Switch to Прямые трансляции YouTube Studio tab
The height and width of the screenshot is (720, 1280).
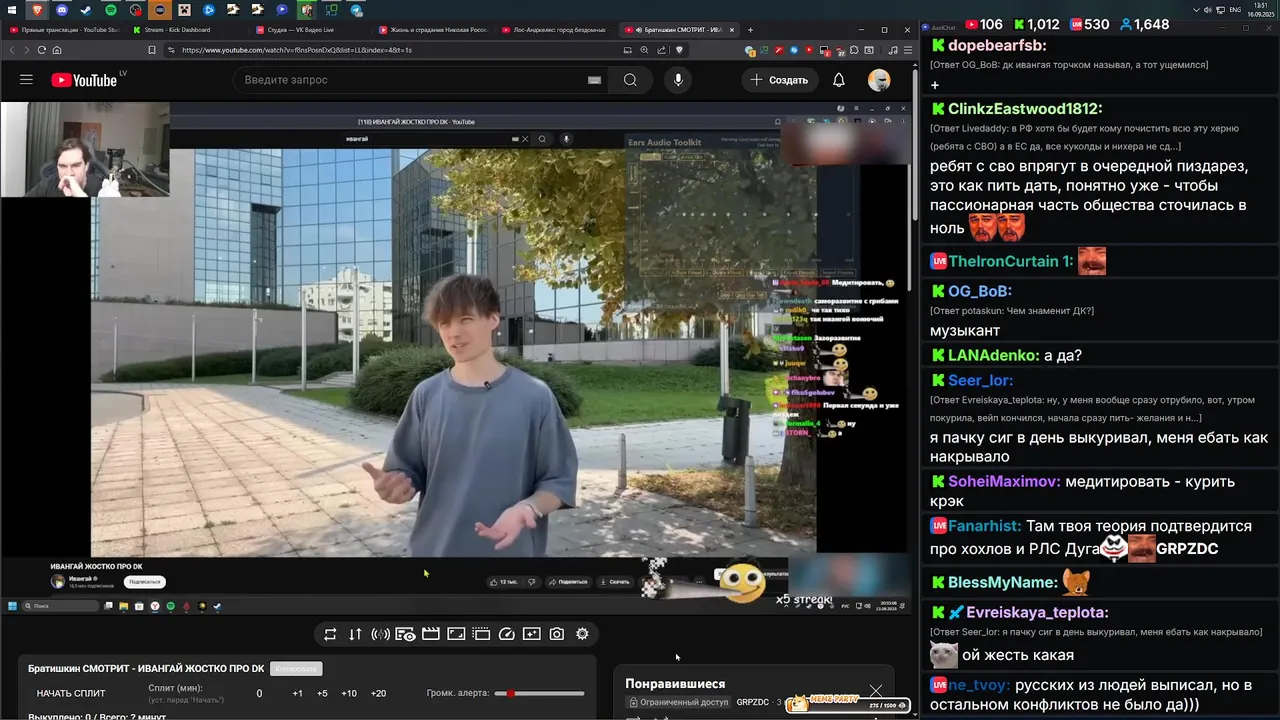point(64,30)
